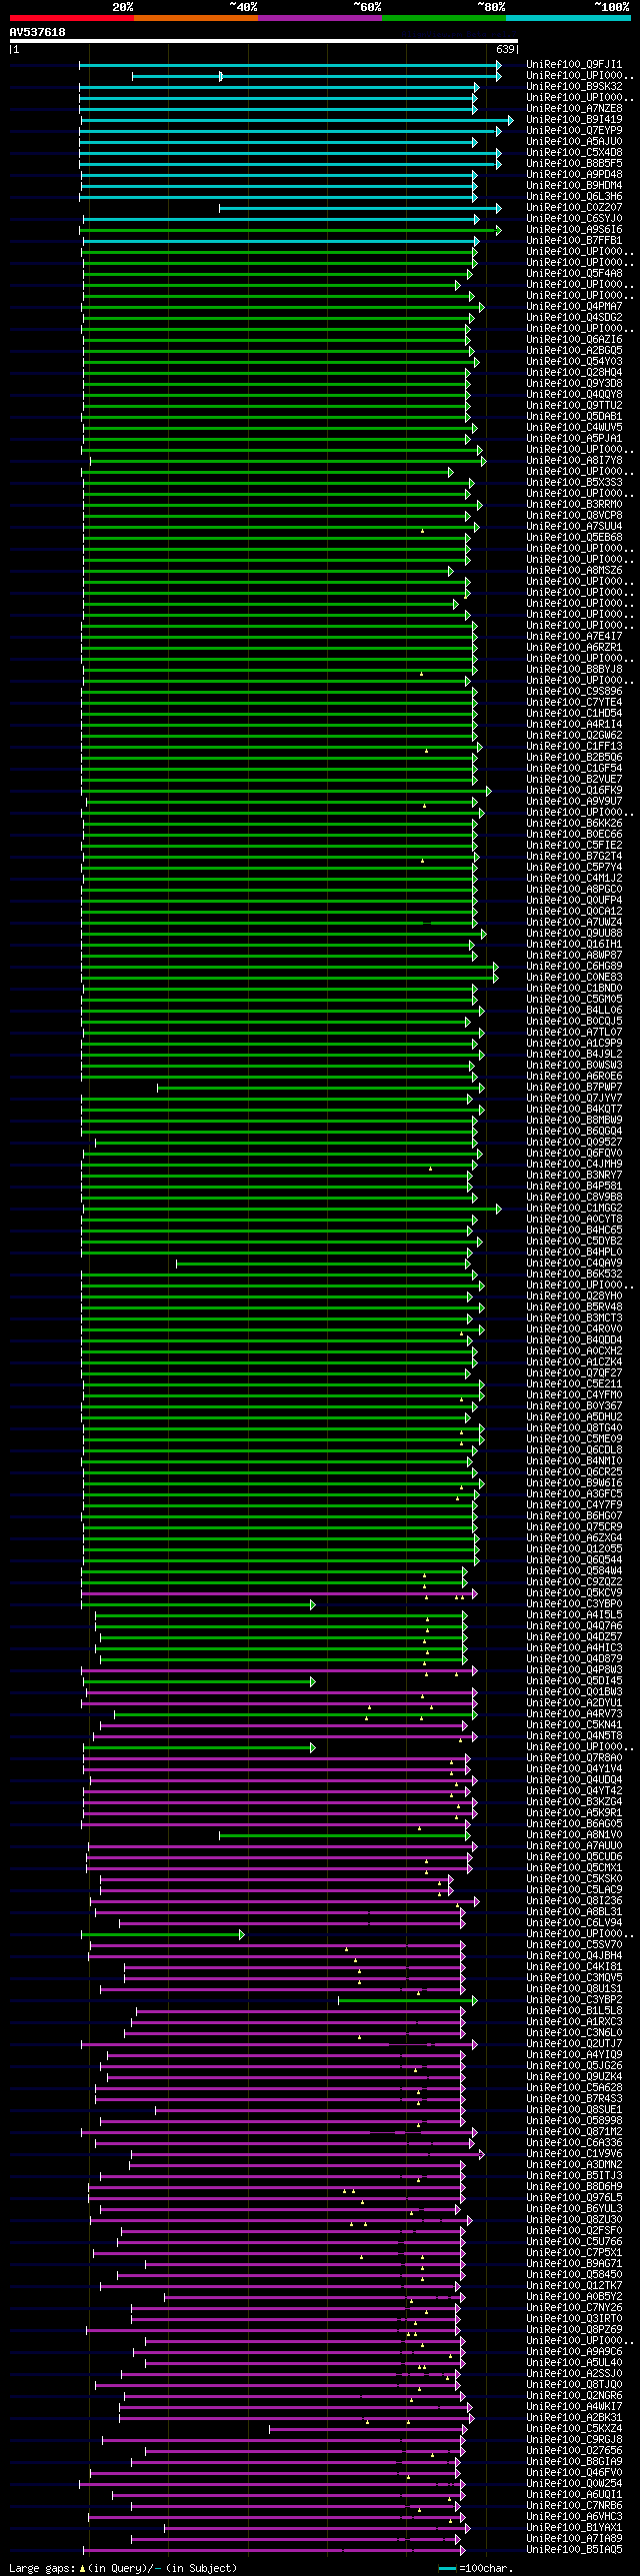The image size is (640, 2576).
Task: Click the orange ~40% legend color segment
Action: tap(195, 18)
